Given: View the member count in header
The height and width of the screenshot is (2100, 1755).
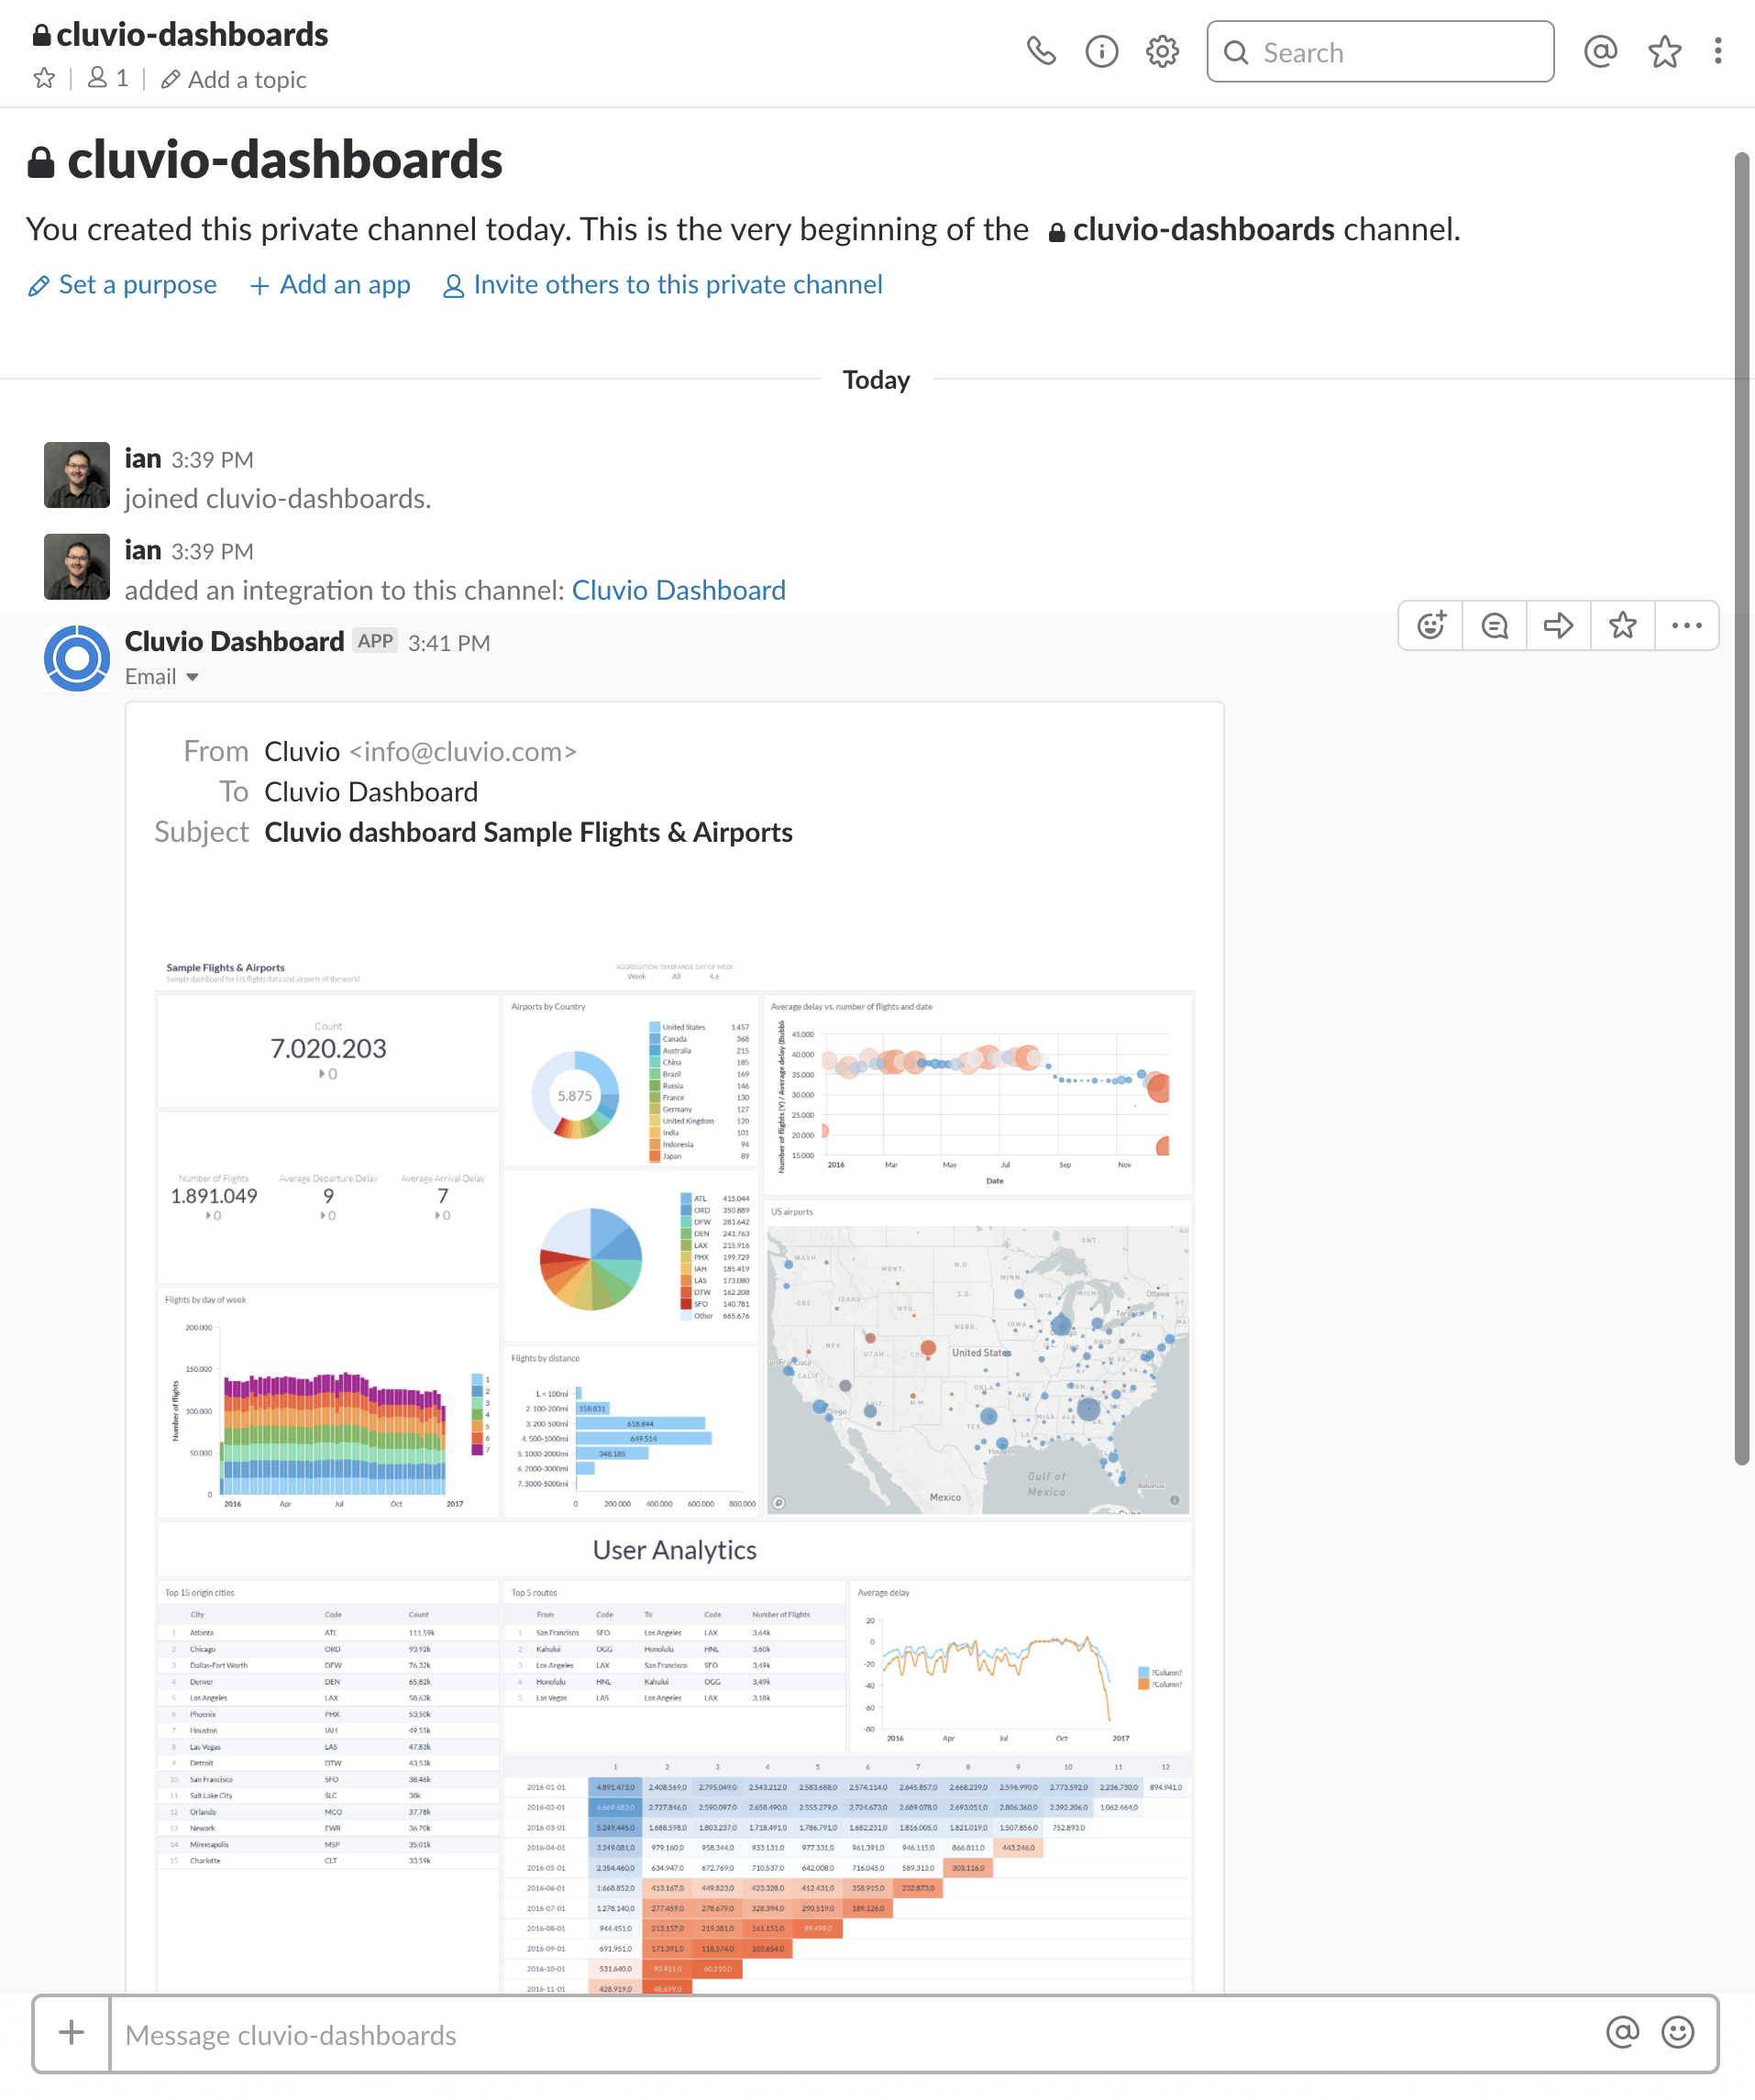Looking at the screenshot, I should click(x=108, y=79).
